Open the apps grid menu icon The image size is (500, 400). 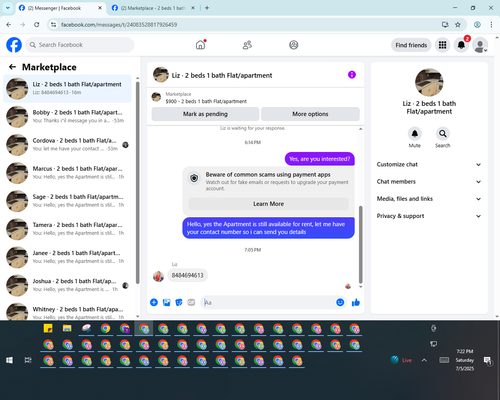442,45
